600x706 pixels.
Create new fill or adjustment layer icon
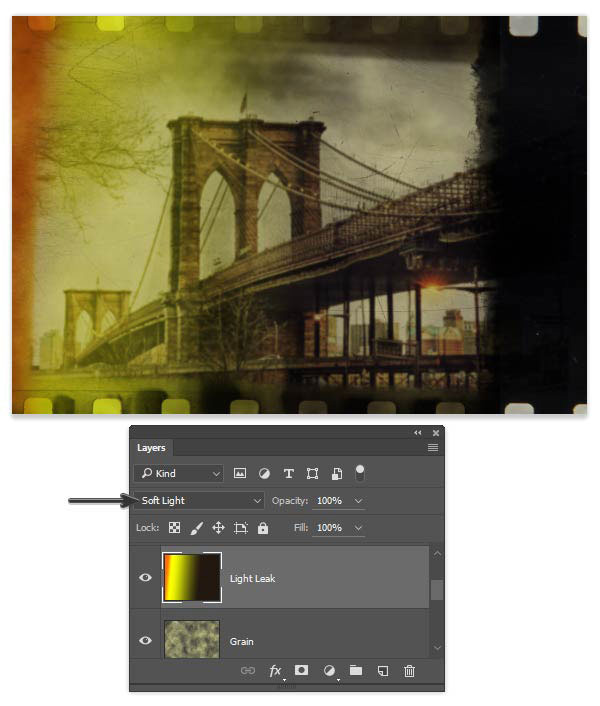(x=329, y=671)
